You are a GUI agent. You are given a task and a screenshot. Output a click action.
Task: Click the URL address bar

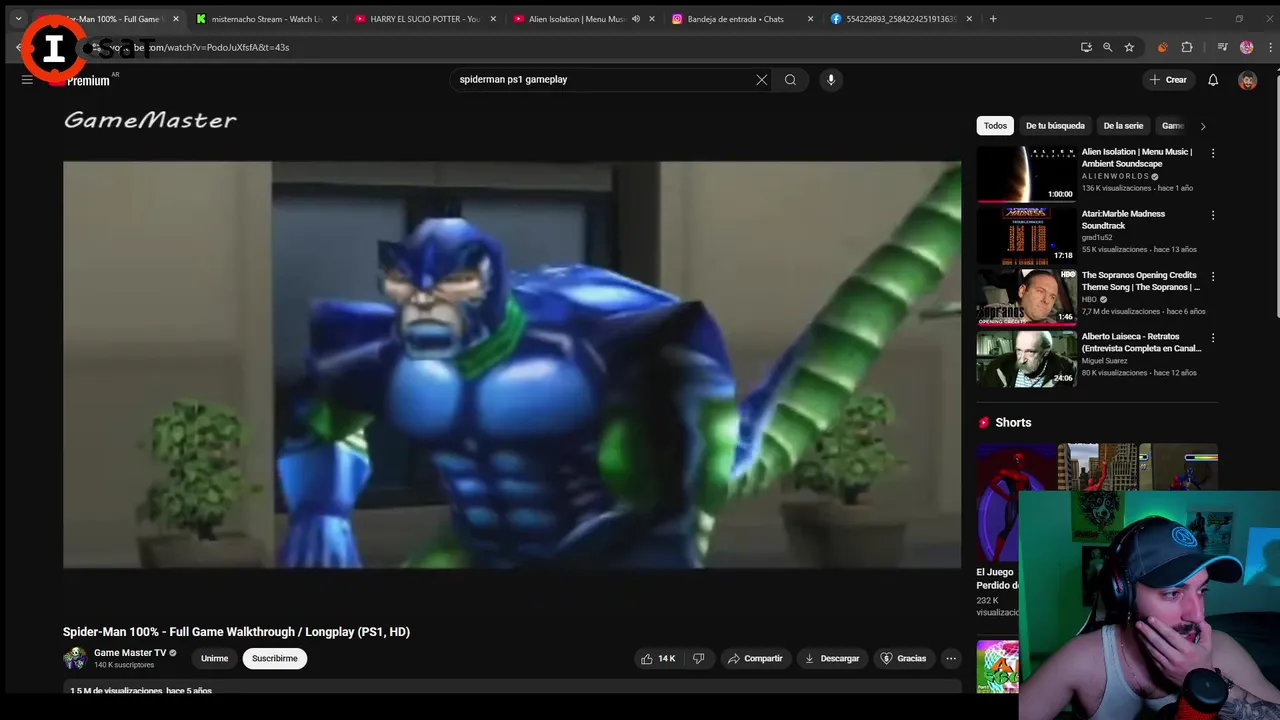[x=580, y=47]
